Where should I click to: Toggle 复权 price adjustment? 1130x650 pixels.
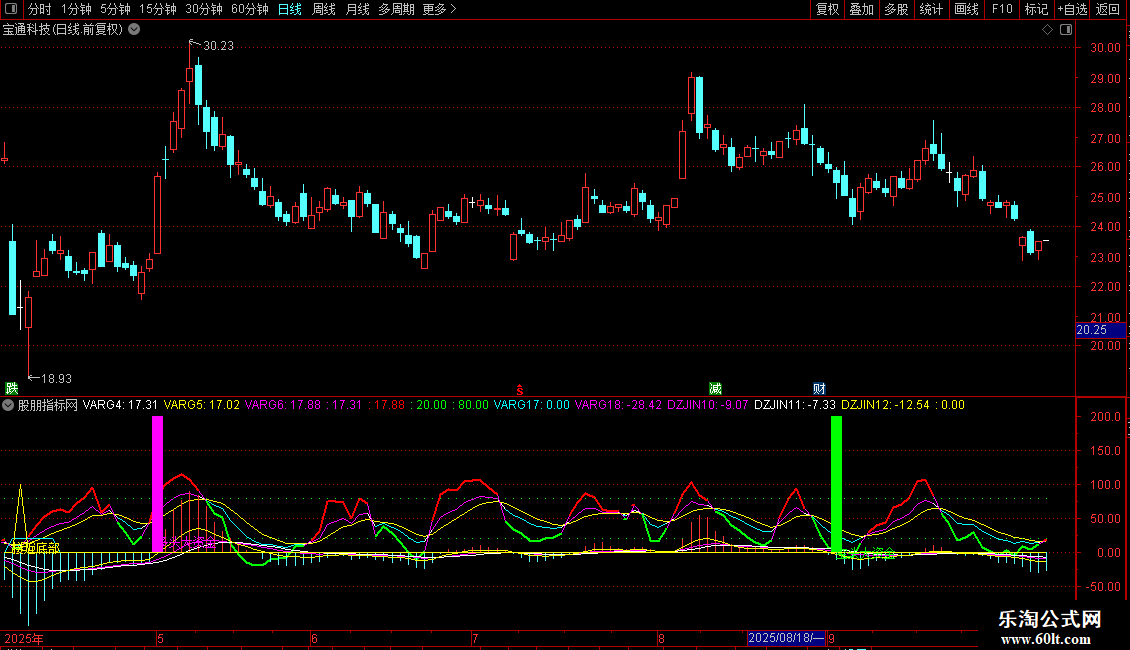827,9
